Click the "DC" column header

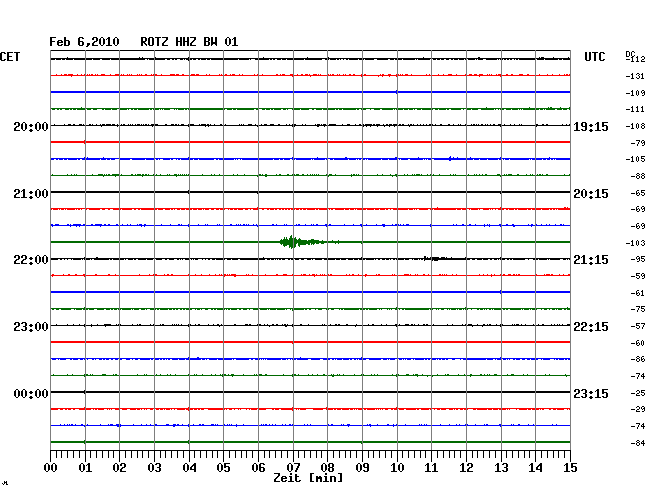click(630, 54)
